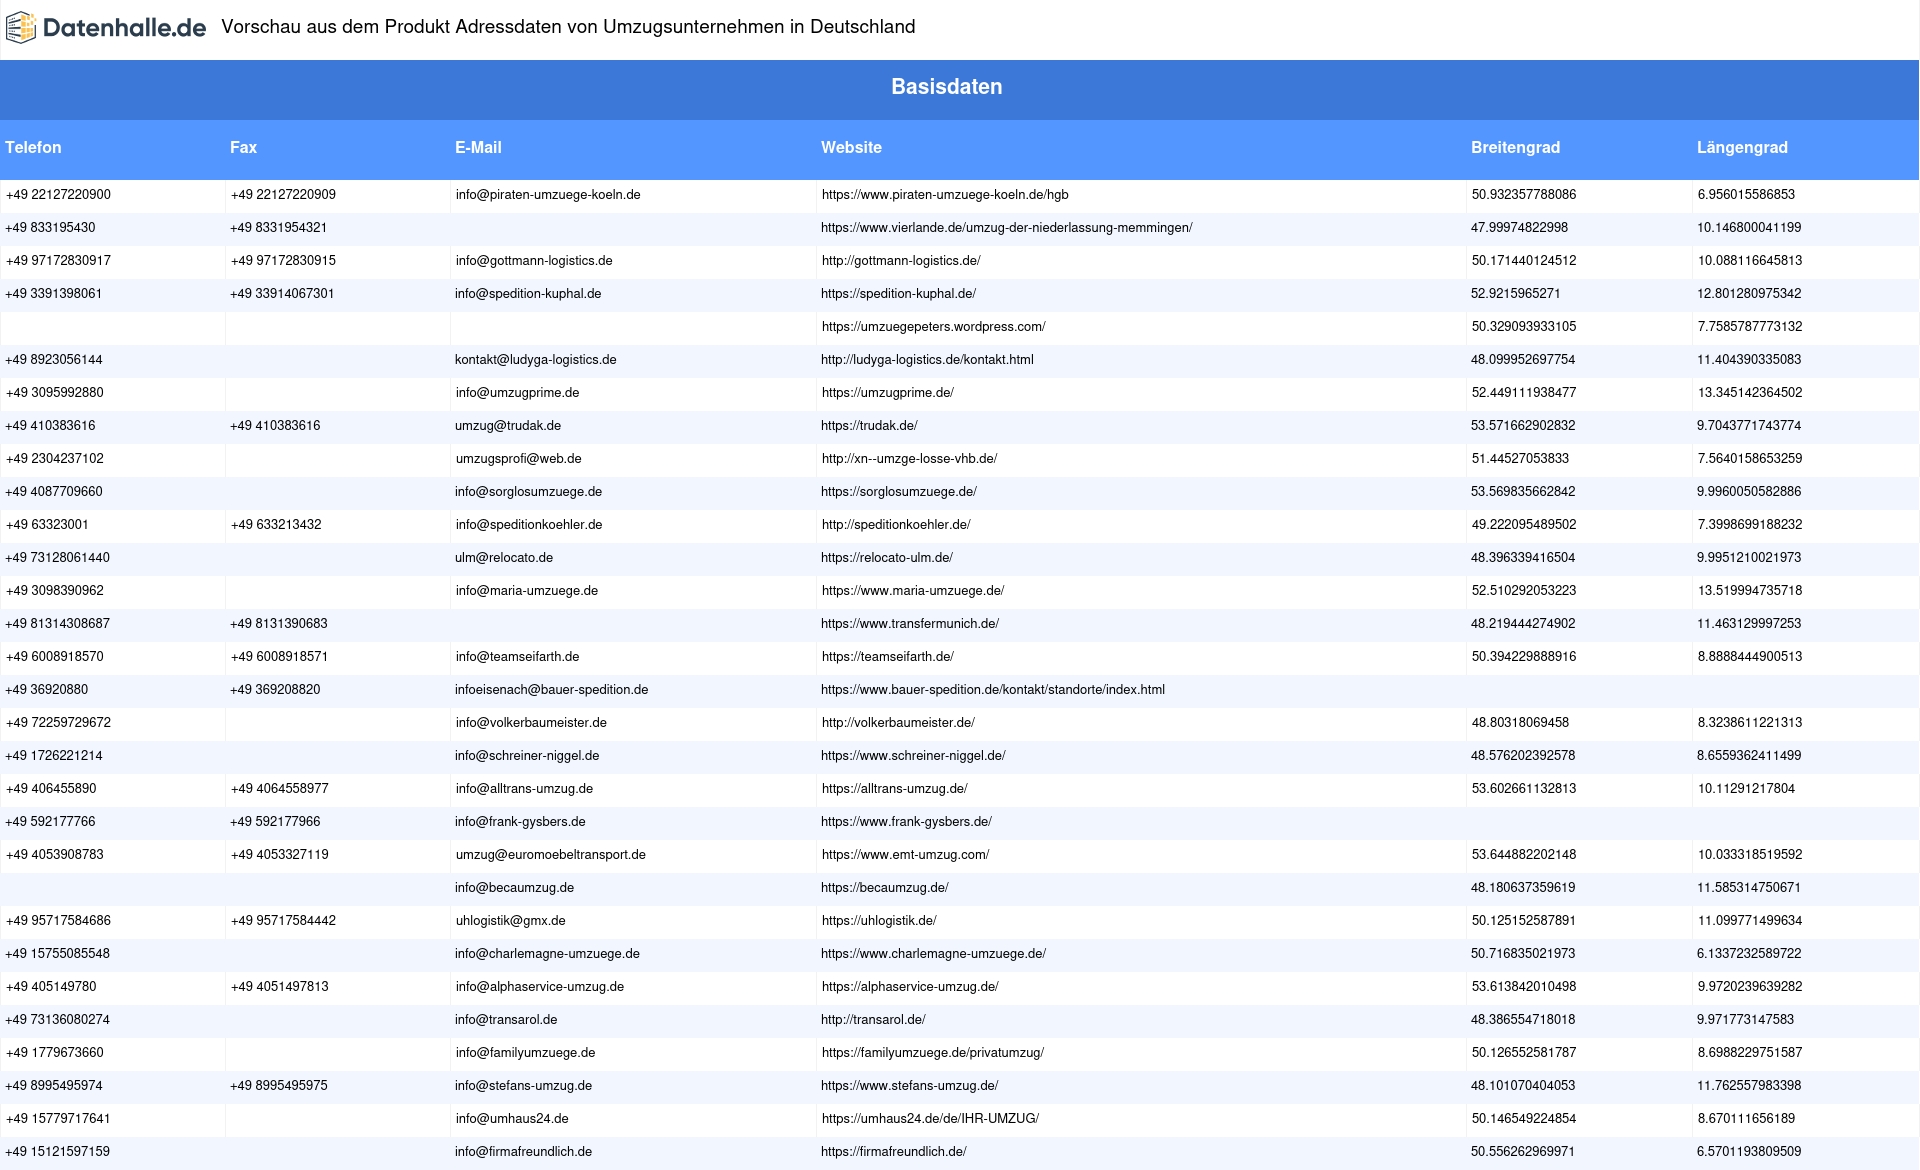Click fax number +49 4051497813
Viewport: 1920px width, 1170px height.
tap(280, 987)
